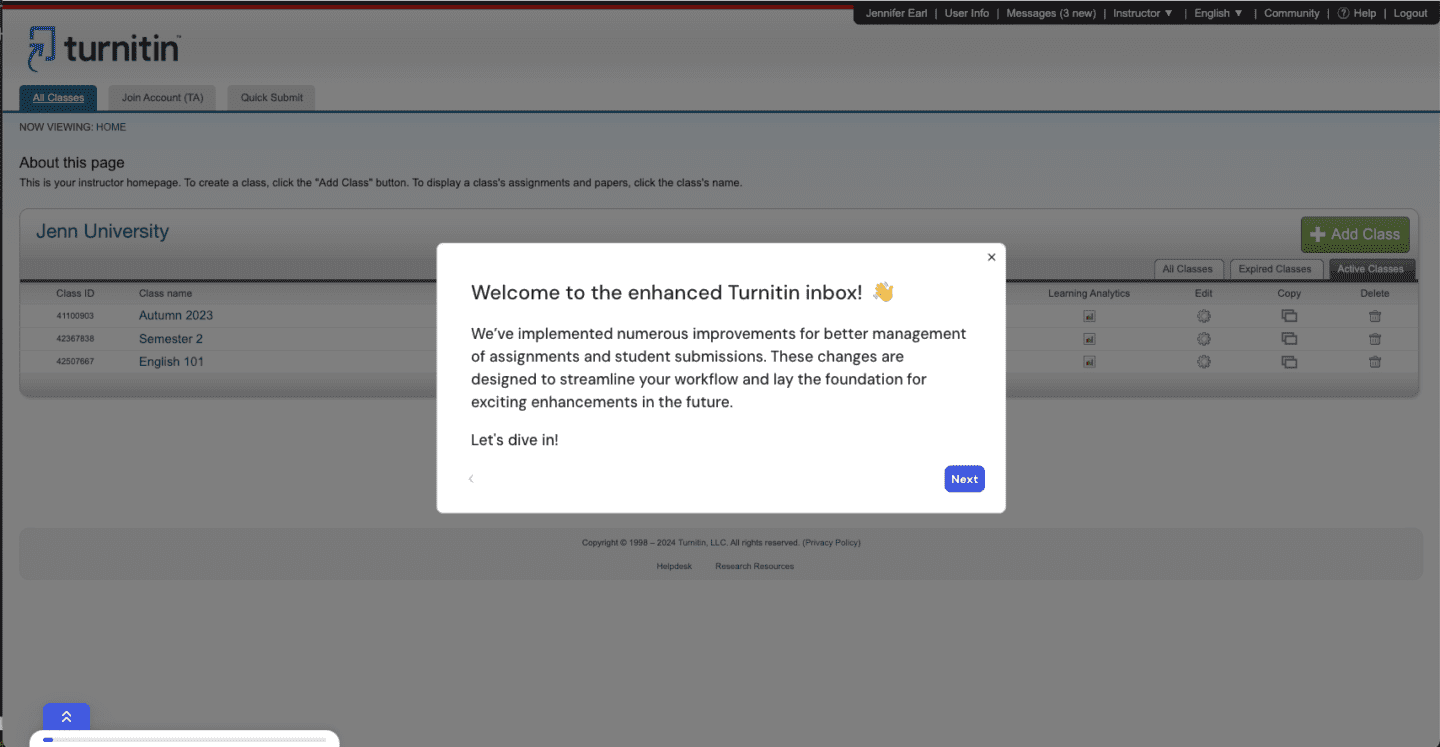Click the tour progress bar at bottom
Screen dimensions: 1440x747
click(185, 740)
